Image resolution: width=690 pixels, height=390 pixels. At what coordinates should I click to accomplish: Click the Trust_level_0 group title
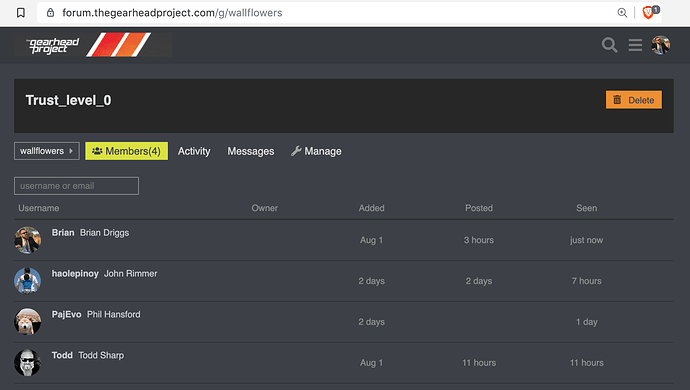[68, 100]
